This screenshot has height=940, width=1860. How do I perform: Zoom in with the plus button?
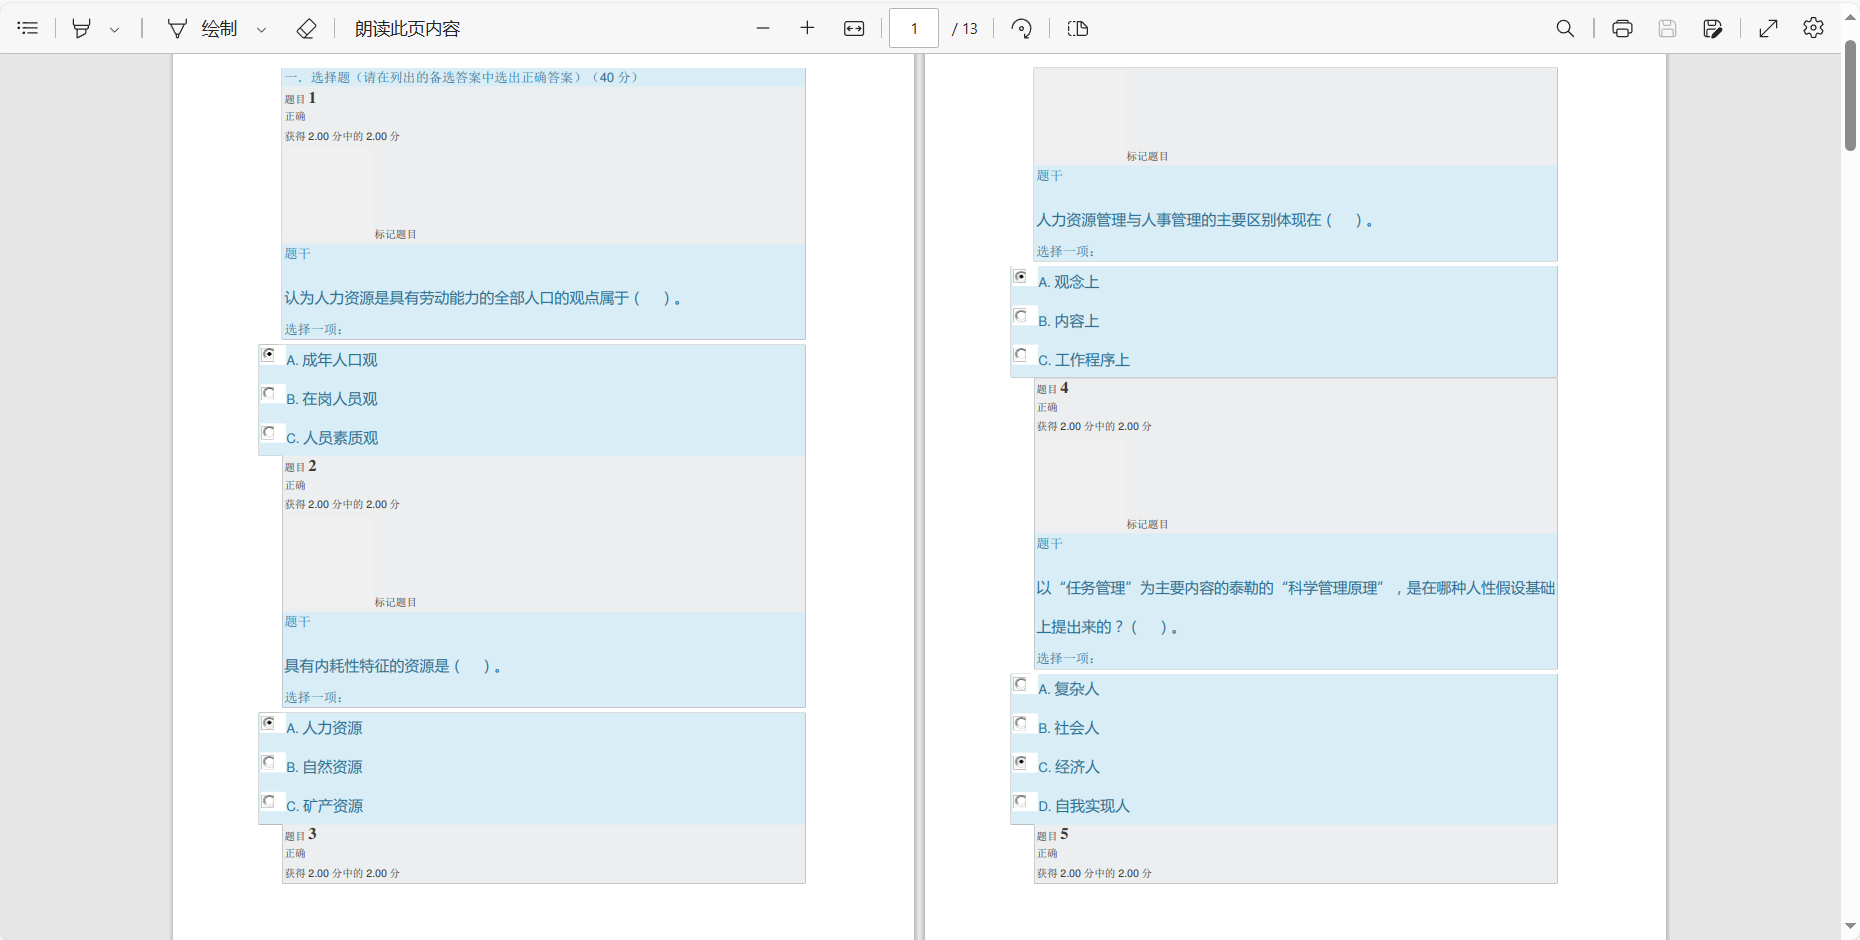tap(808, 28)
